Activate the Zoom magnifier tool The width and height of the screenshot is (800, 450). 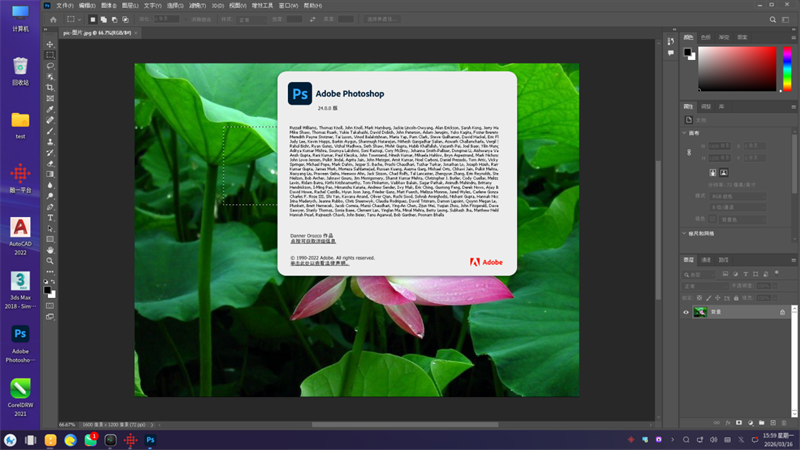pos(51,261)
